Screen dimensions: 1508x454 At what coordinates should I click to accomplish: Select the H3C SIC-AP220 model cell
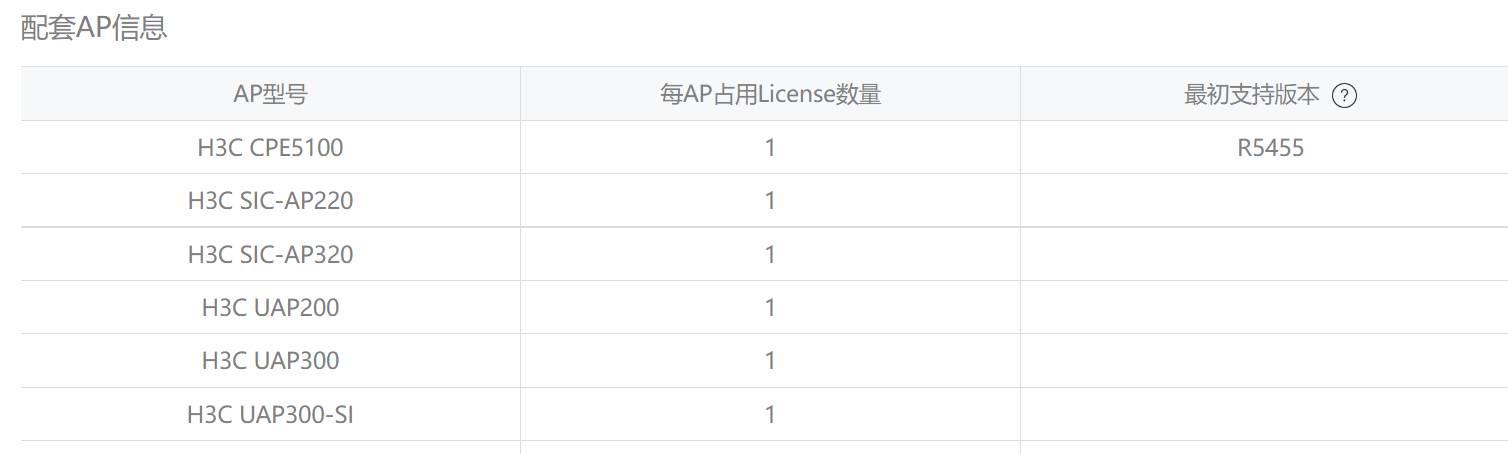pyautogui.click(x=270, y=201)
